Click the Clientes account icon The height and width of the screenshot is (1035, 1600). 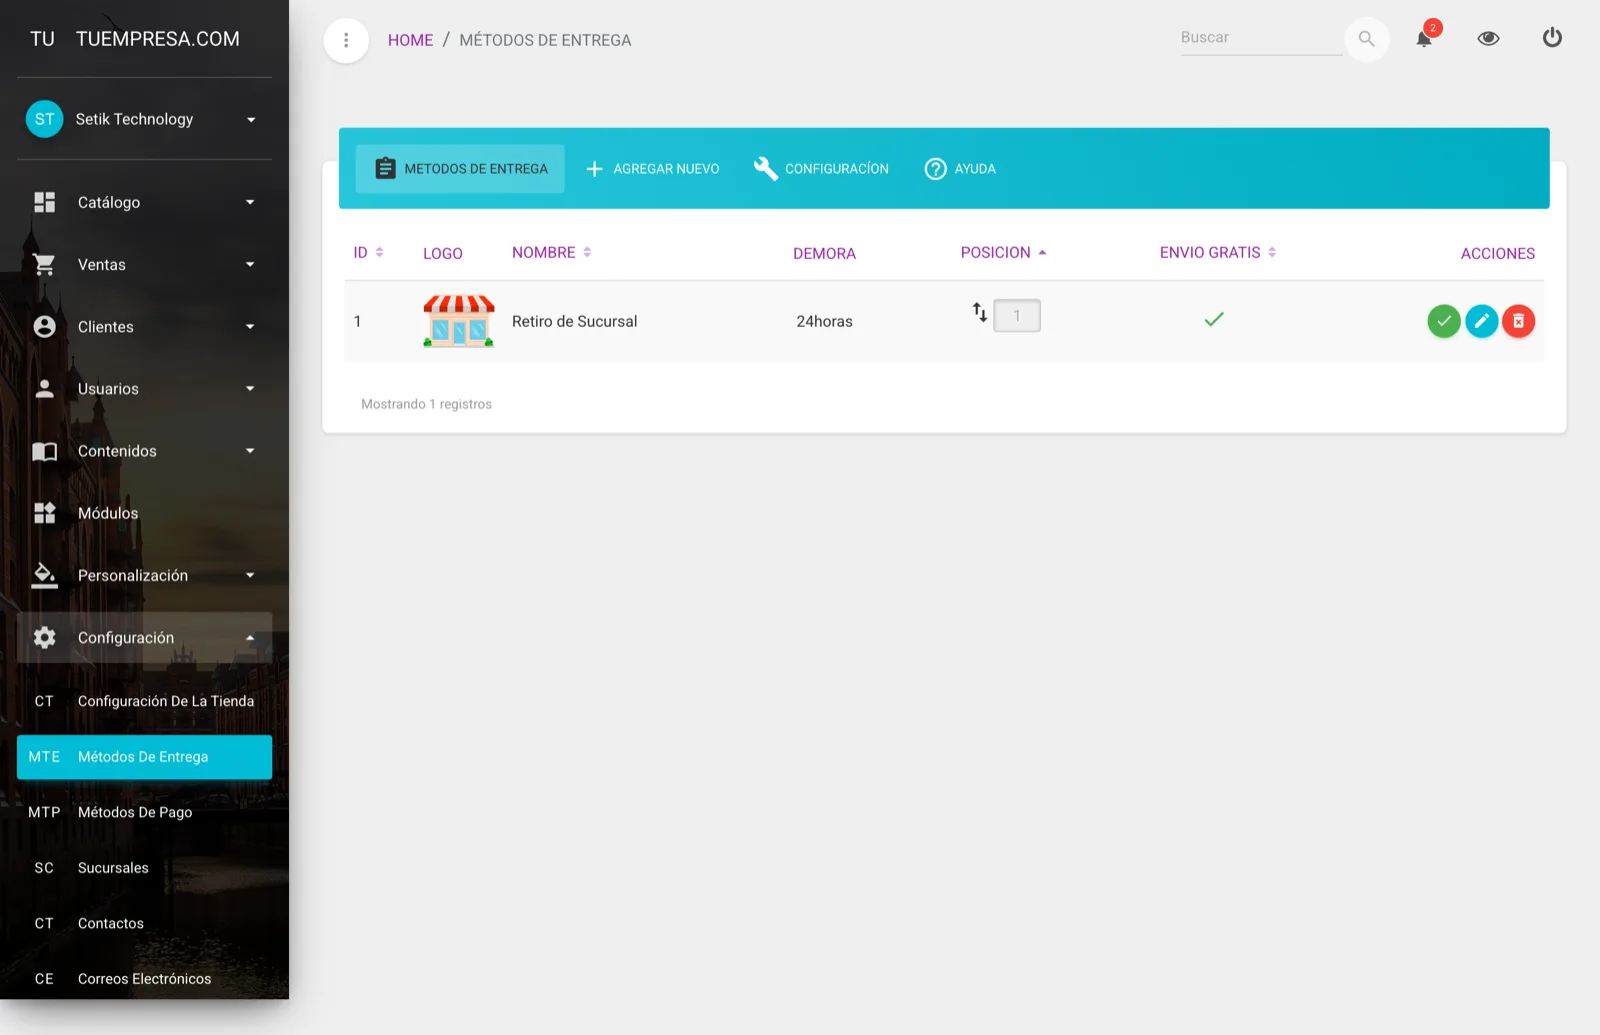pos(45,327)
